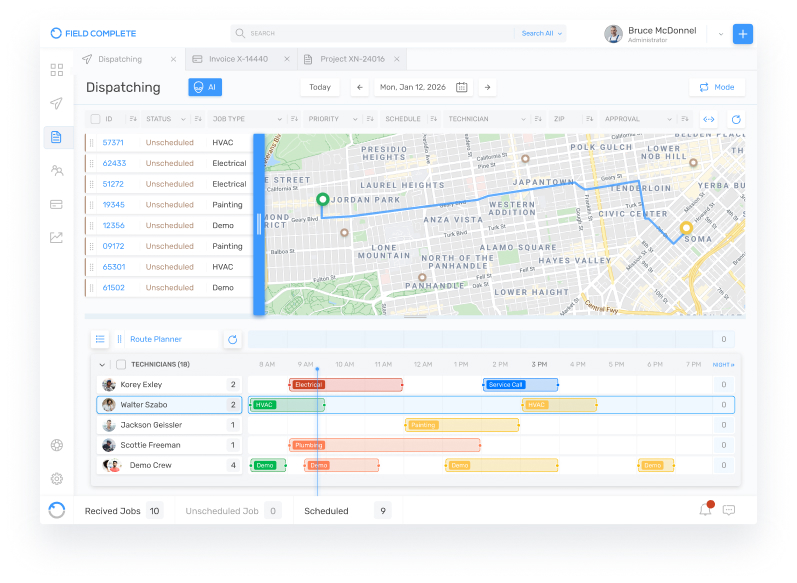This screenshot has width=797, height=583.
Task: Tick the Technicians (18) checkbox
Action: pos(121,364)
